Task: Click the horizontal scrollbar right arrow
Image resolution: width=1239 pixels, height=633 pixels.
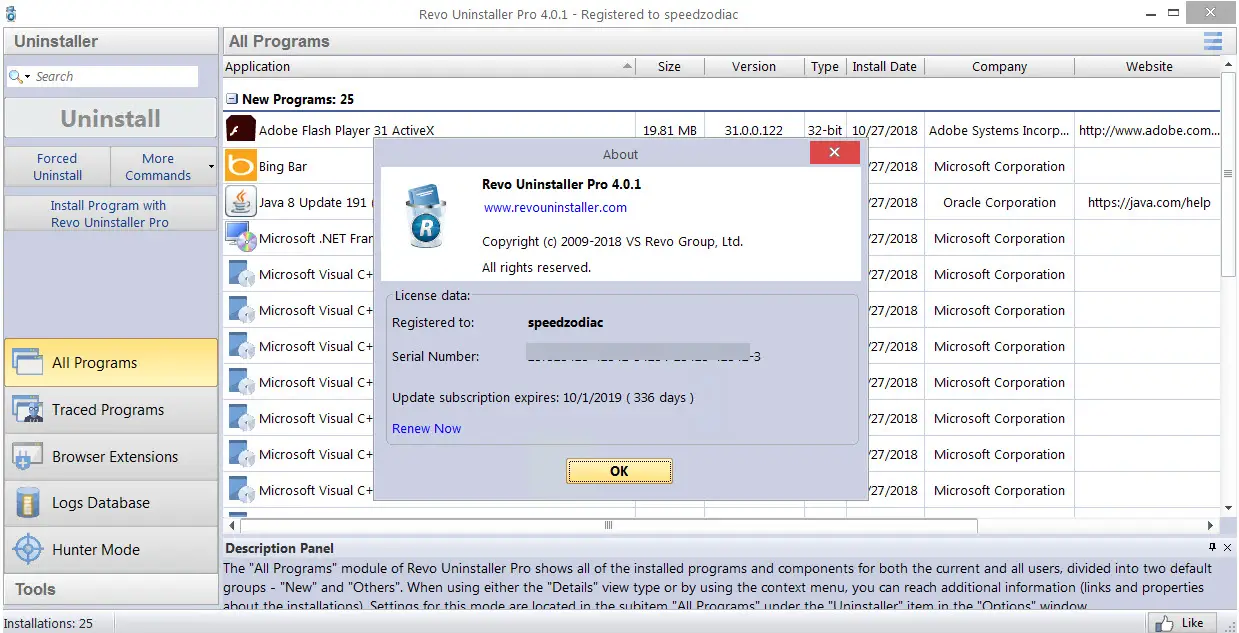Action: point(1210,525)
